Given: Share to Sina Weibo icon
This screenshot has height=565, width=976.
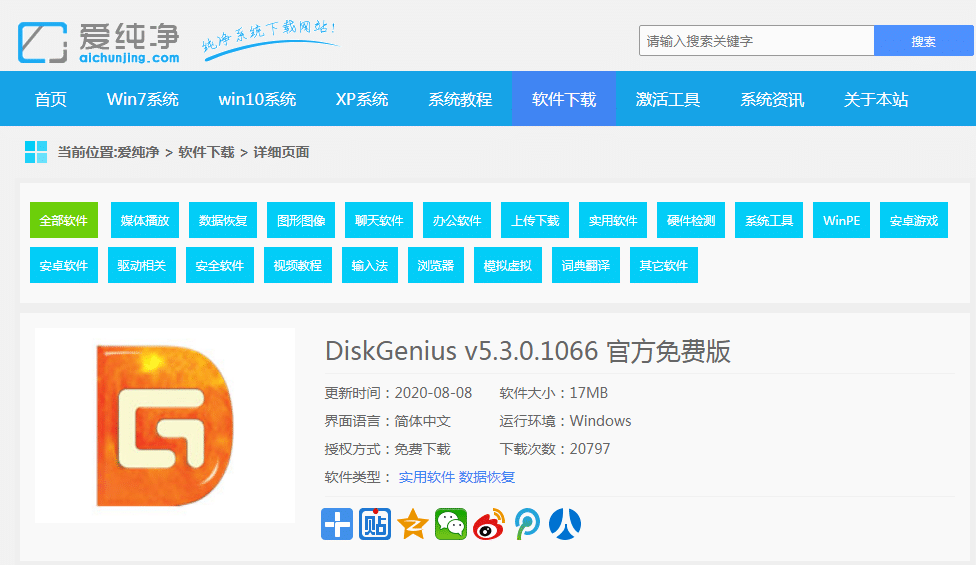Looking at the screenshot, I should click(x=489, y=524).
